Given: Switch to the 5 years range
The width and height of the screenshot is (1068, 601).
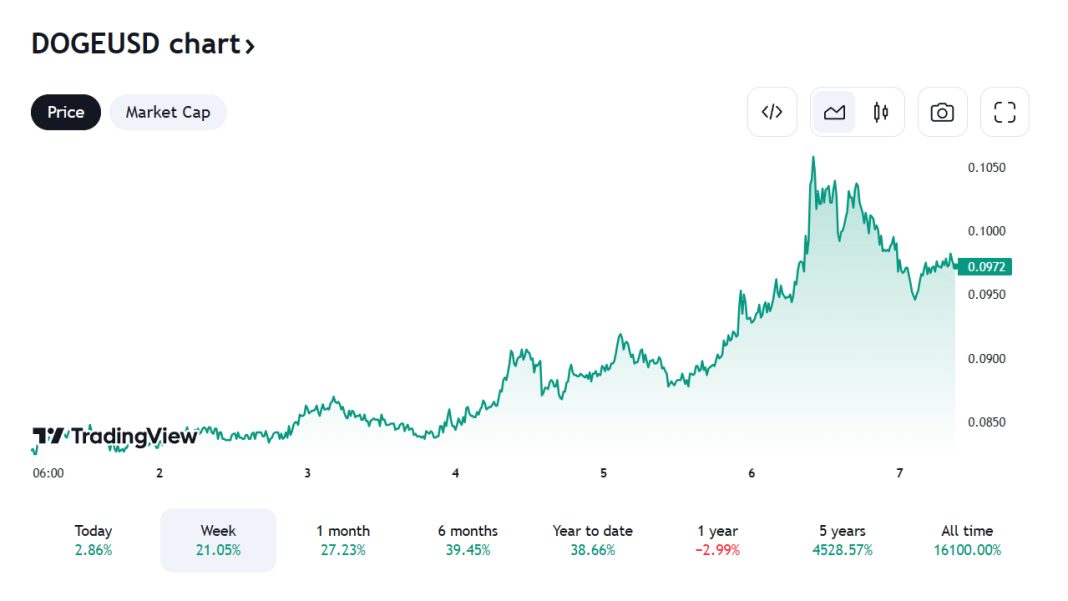Looking at the screenshot, I should [x=843, y=540].
